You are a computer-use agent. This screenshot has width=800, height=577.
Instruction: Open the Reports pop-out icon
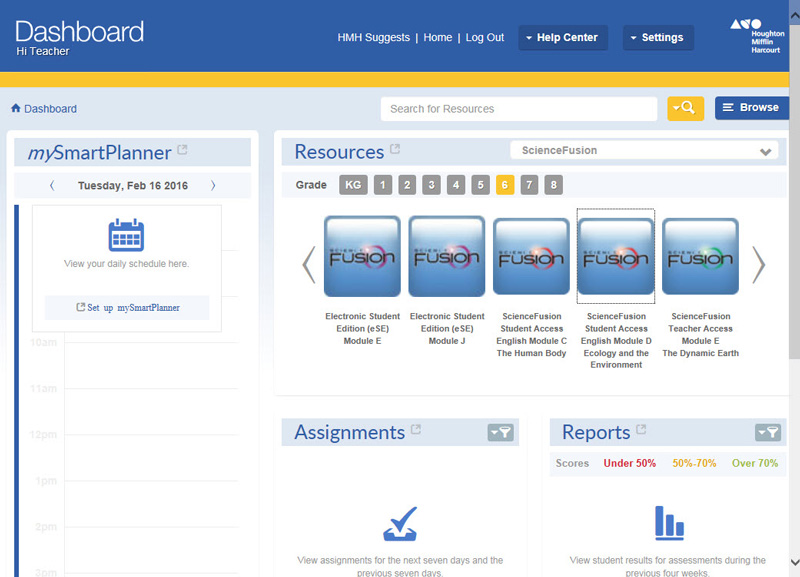(641, 431)
